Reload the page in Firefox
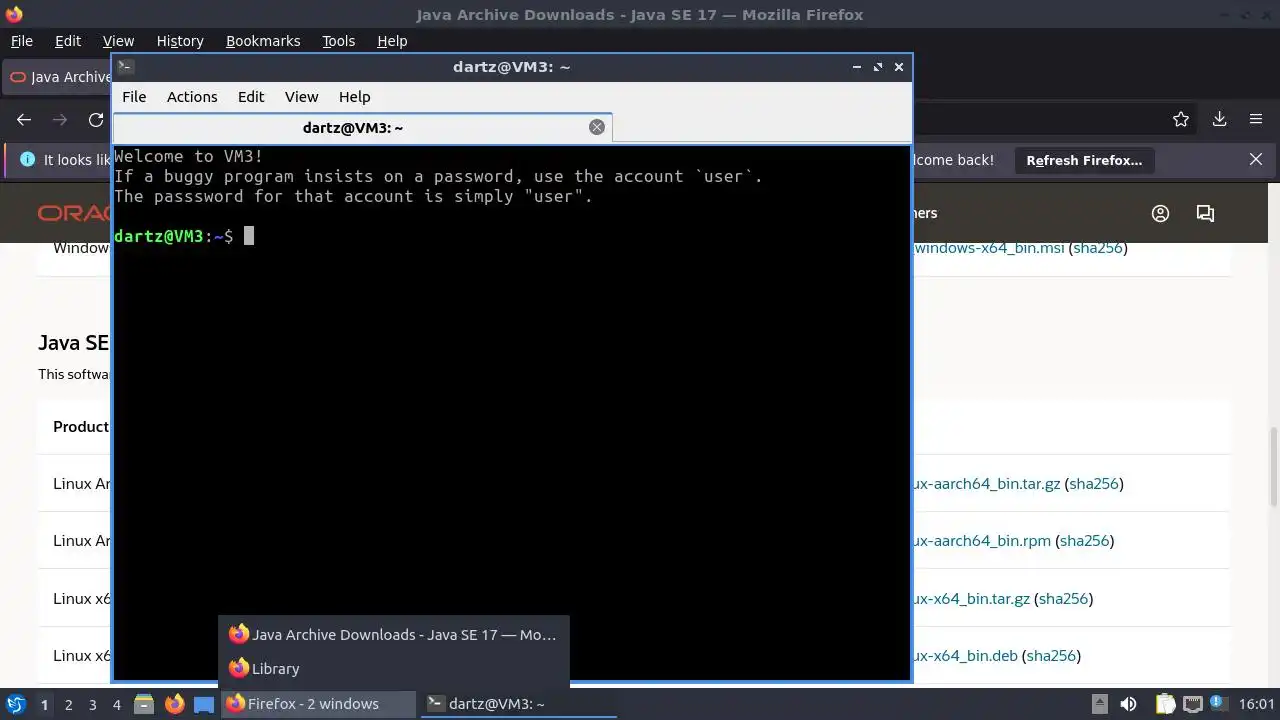 tap(96, 119)
